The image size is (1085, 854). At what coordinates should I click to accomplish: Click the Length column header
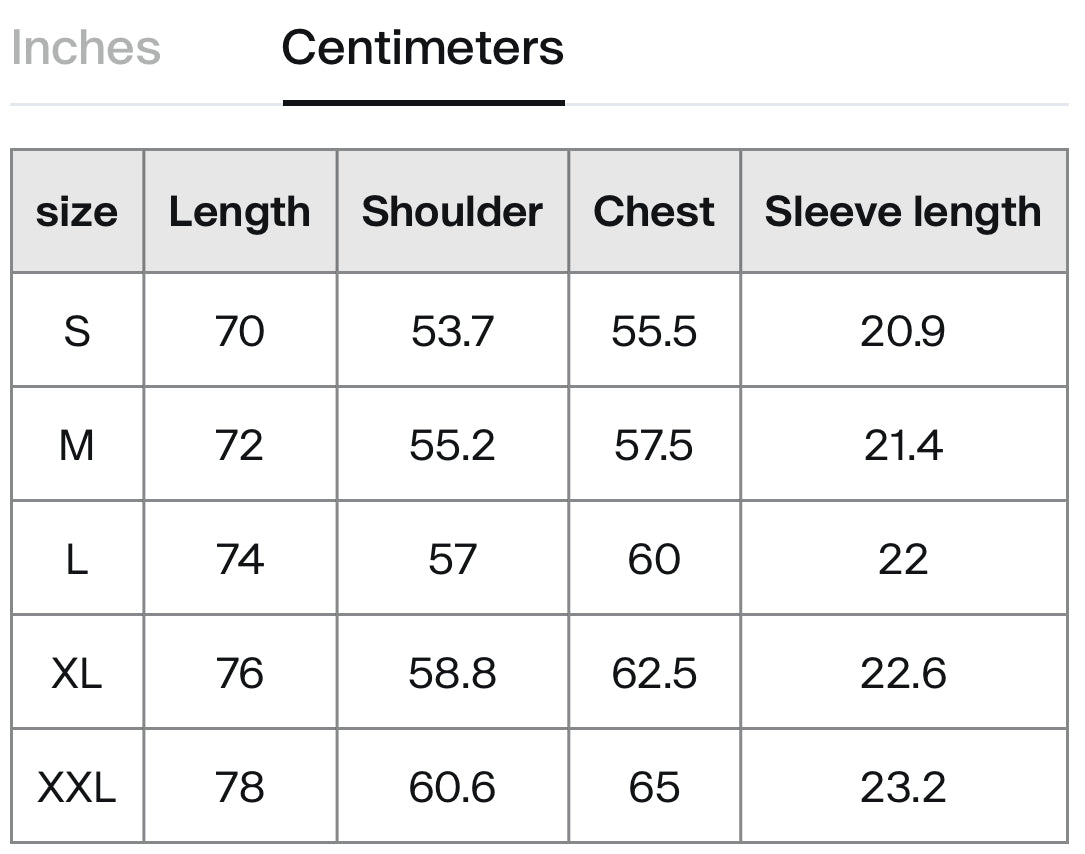click(239, 211)
